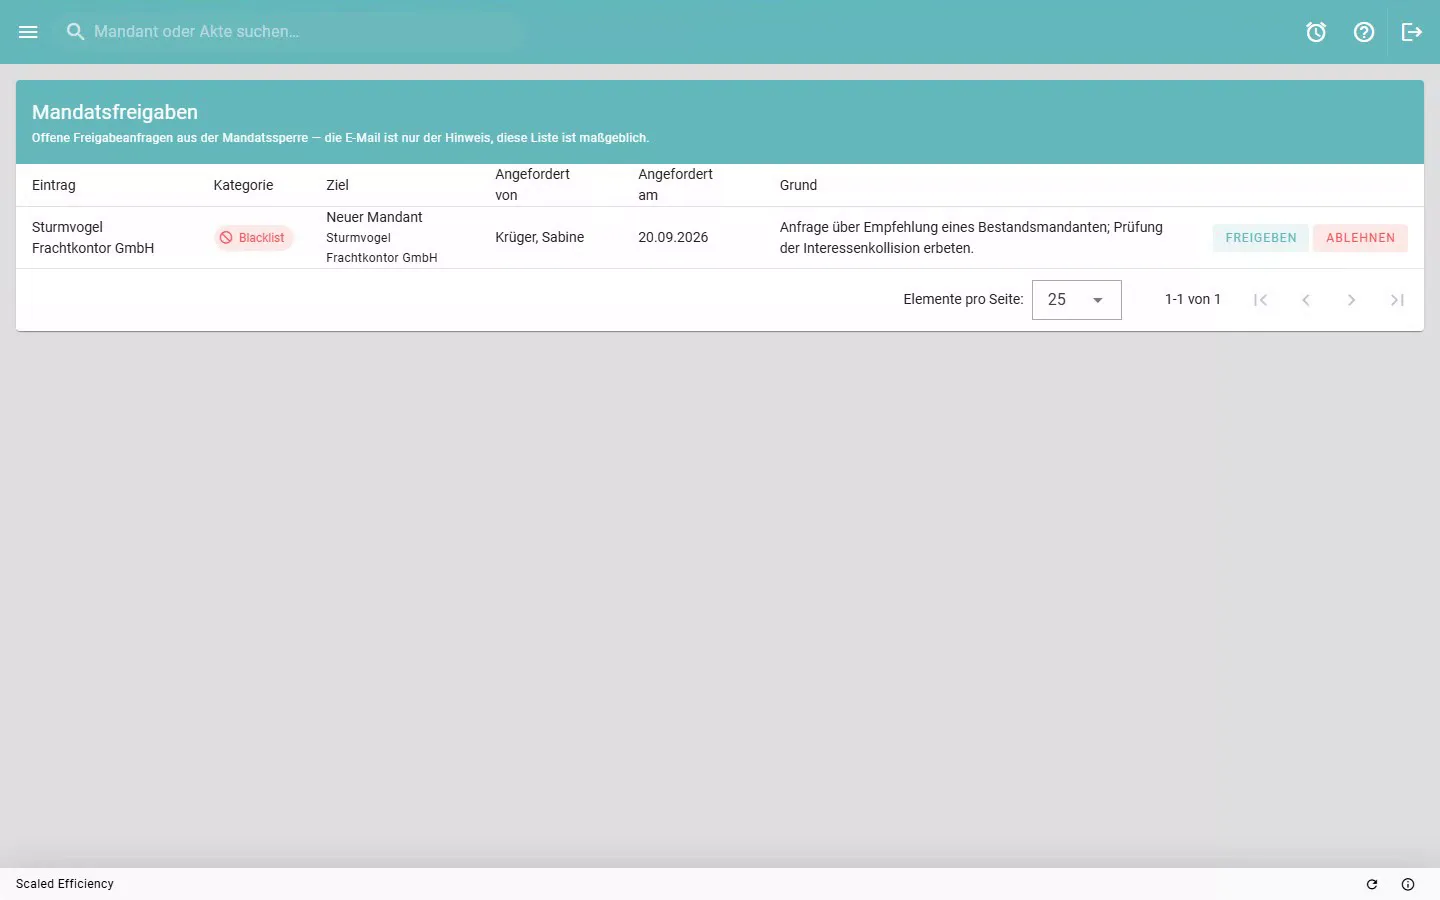Open the Elemente pro Seite dropdown

click(1076, 300)
